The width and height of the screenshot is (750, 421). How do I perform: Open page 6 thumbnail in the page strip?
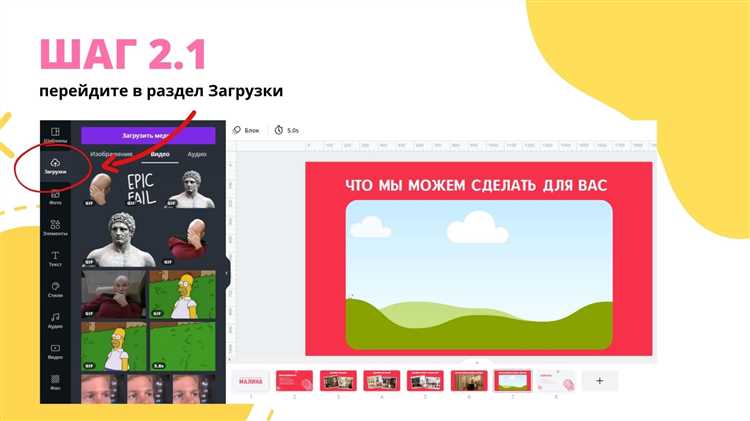click(469, 381)
